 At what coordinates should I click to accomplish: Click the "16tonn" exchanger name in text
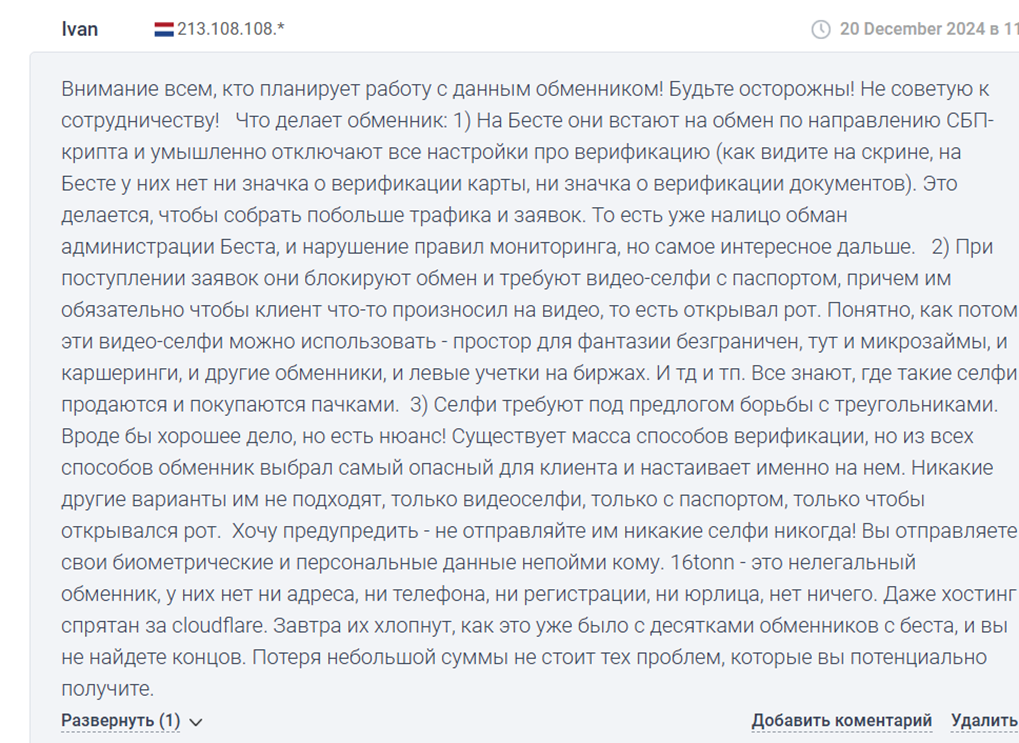tap(702, 562)
